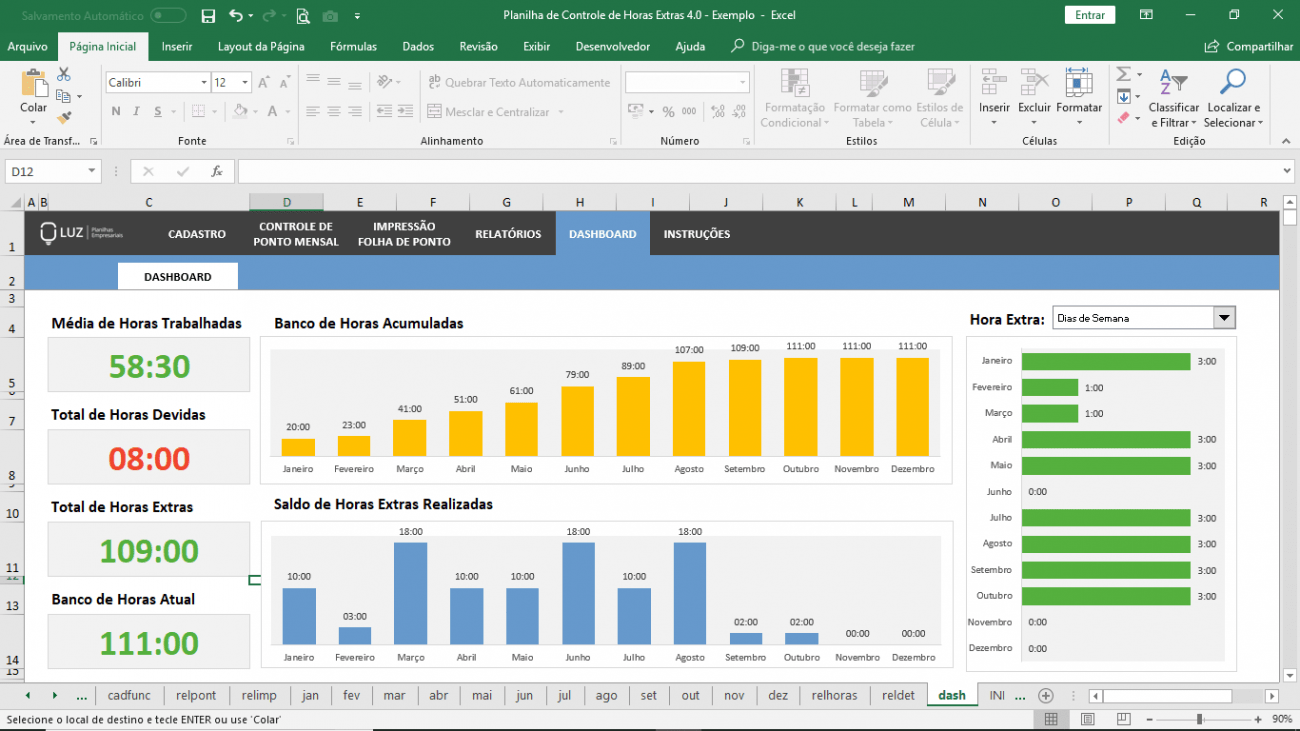The image size is (1300, 731).
Task: Click the Colar paste icon
Action: tap(34, 84)
